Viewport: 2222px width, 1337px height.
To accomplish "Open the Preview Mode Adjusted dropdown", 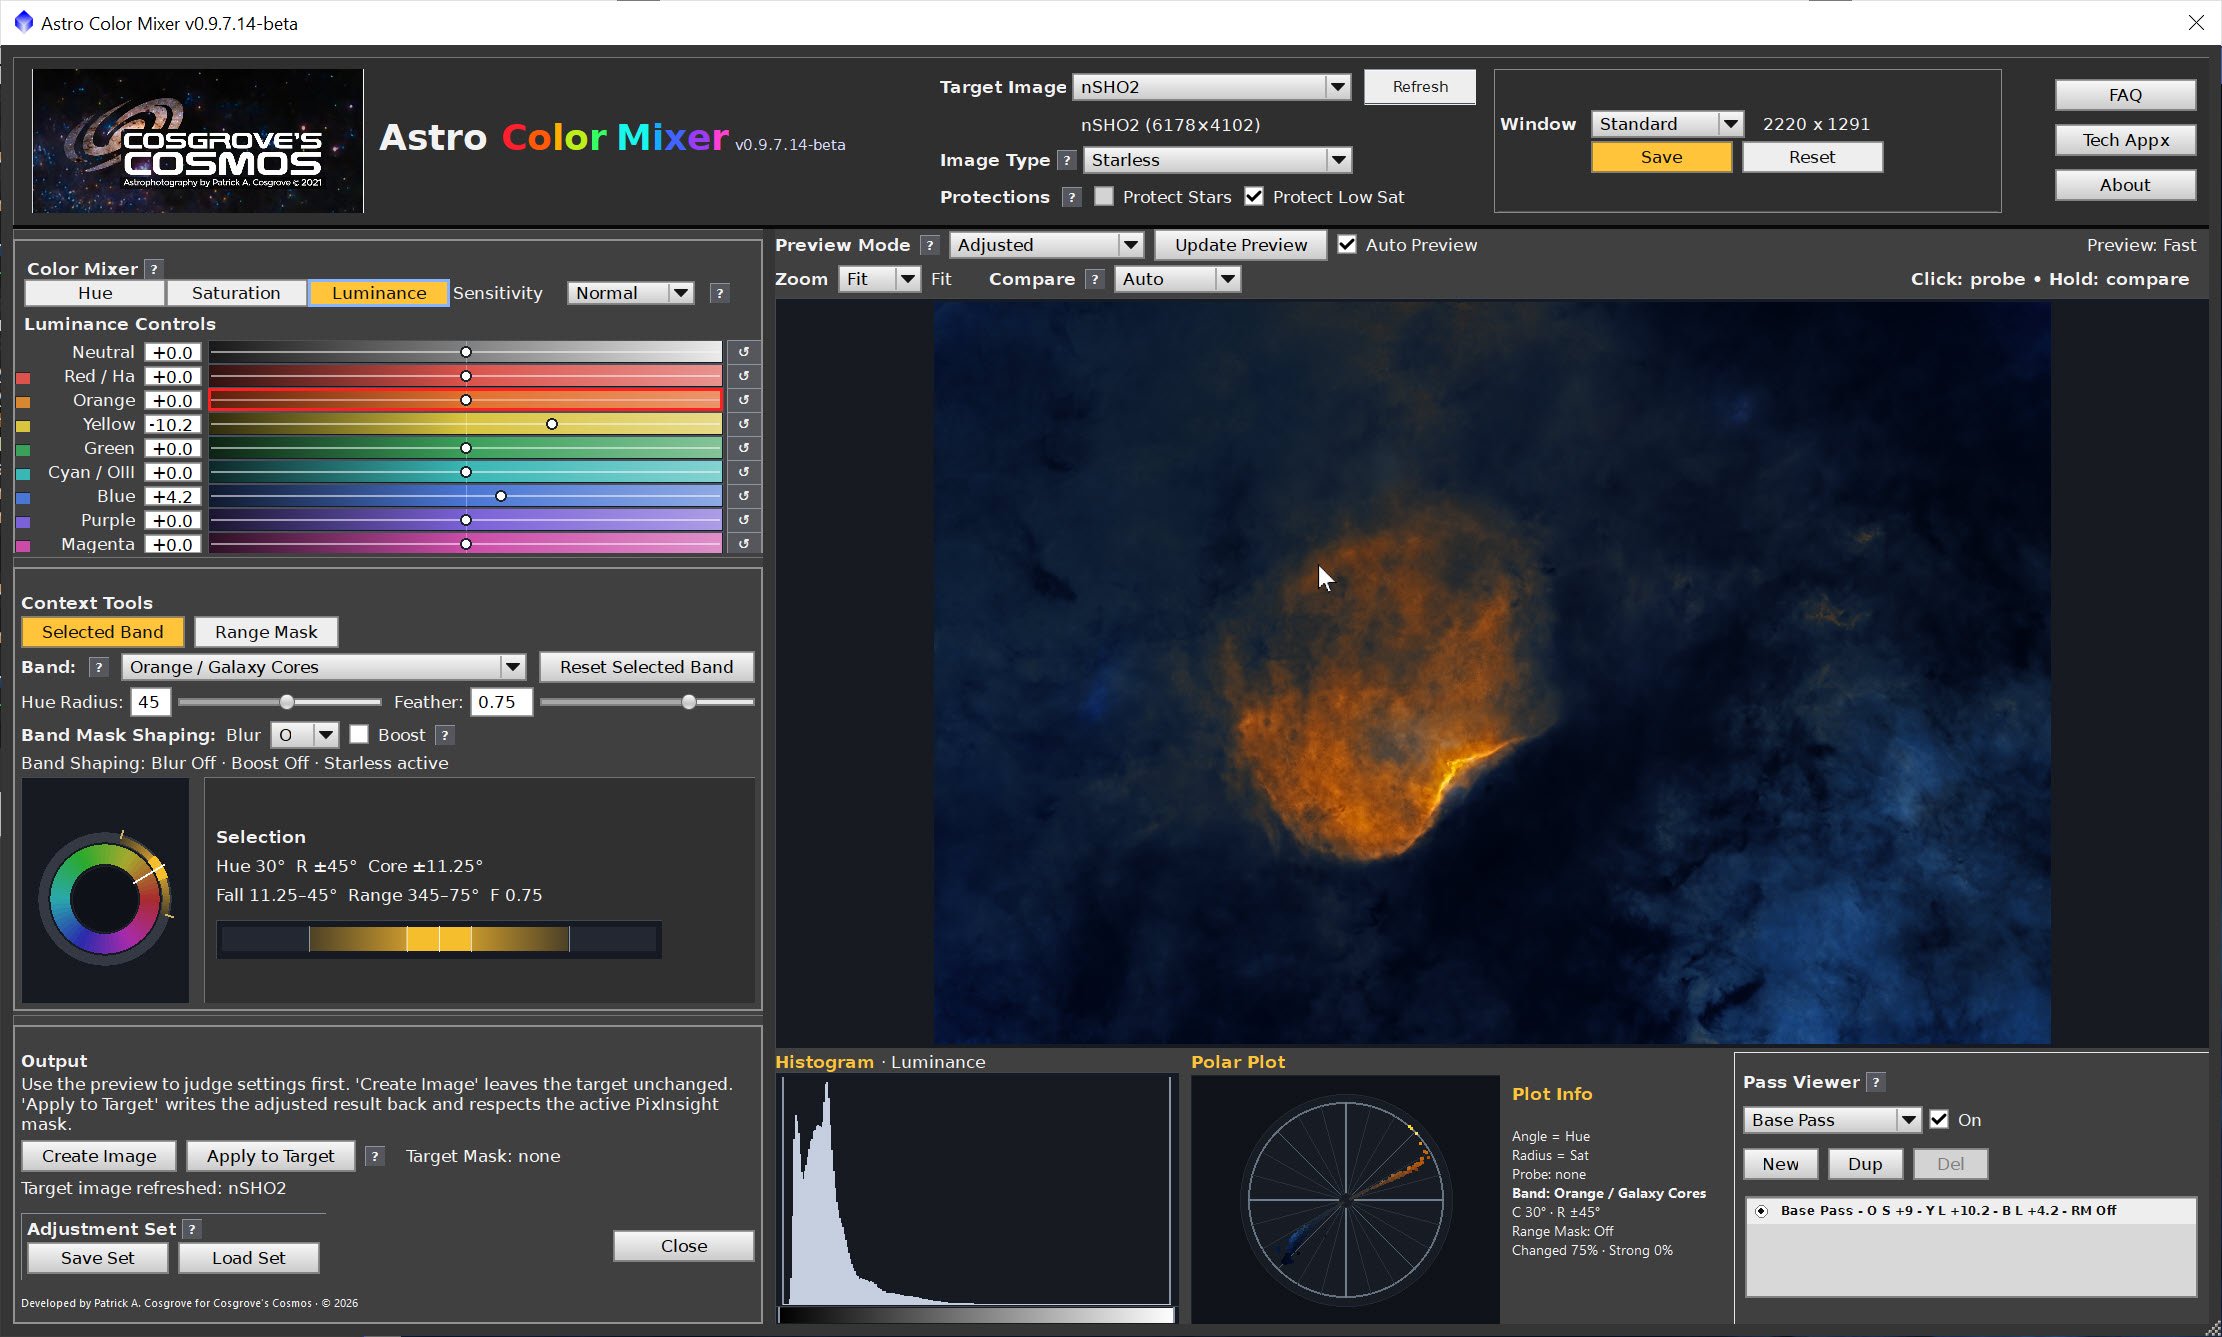I will pyautogui.click(x=1046, y=245).
